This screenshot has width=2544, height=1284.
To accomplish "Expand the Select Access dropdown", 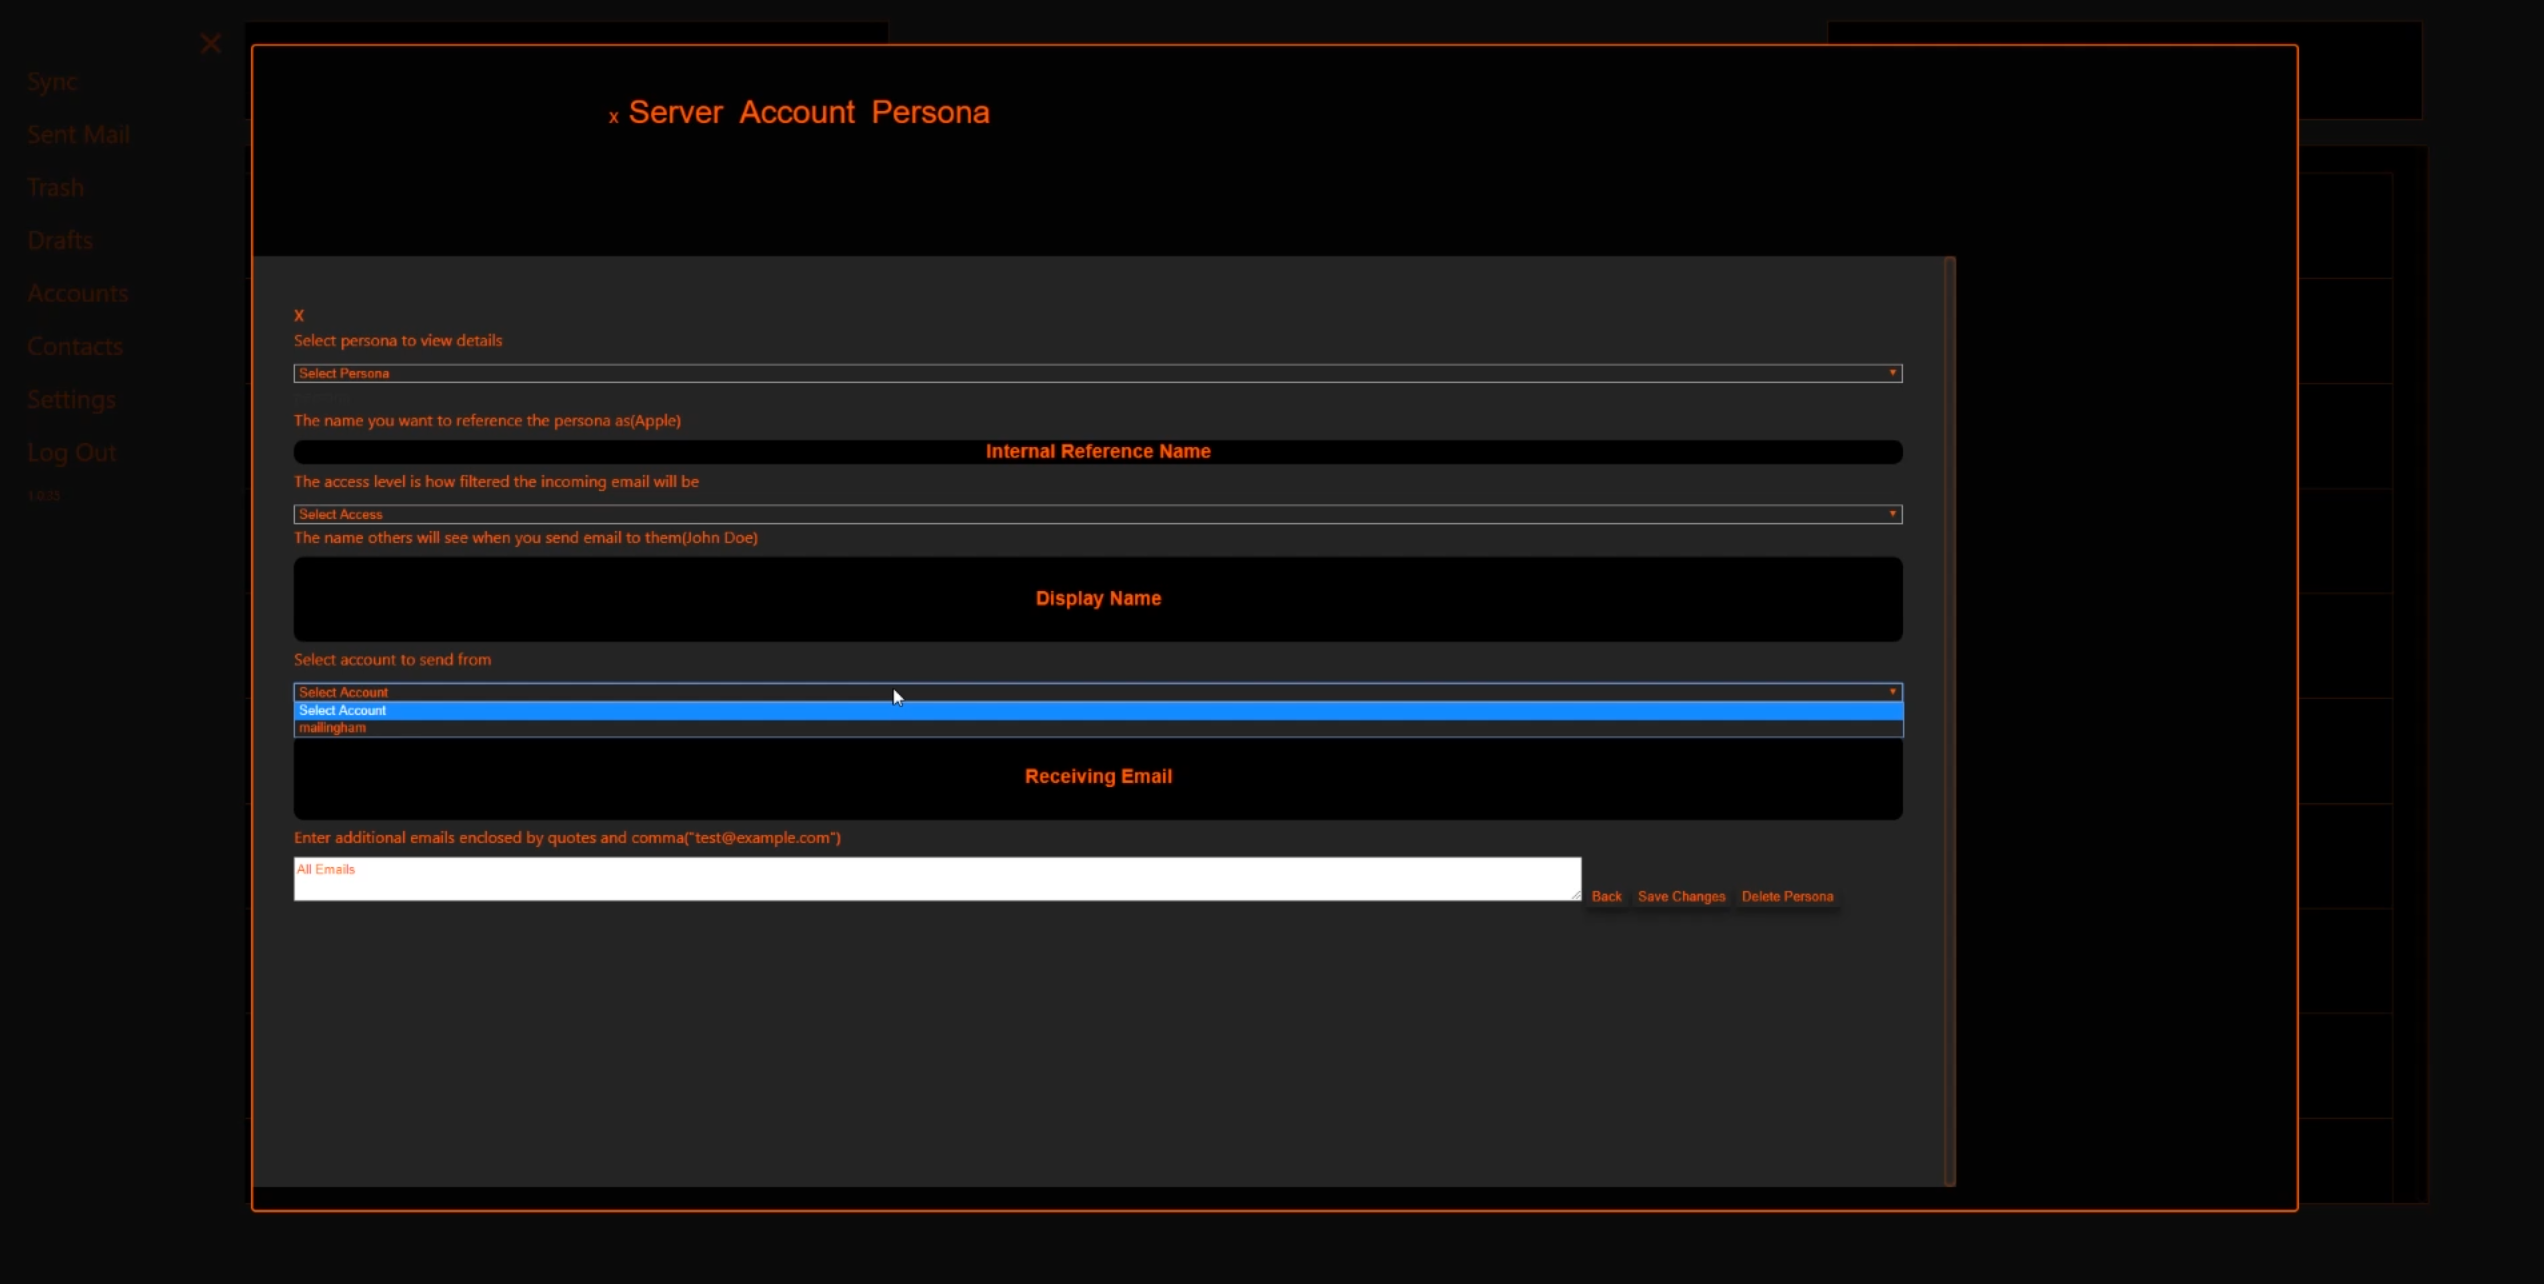I will click(x=1097, y=514).
